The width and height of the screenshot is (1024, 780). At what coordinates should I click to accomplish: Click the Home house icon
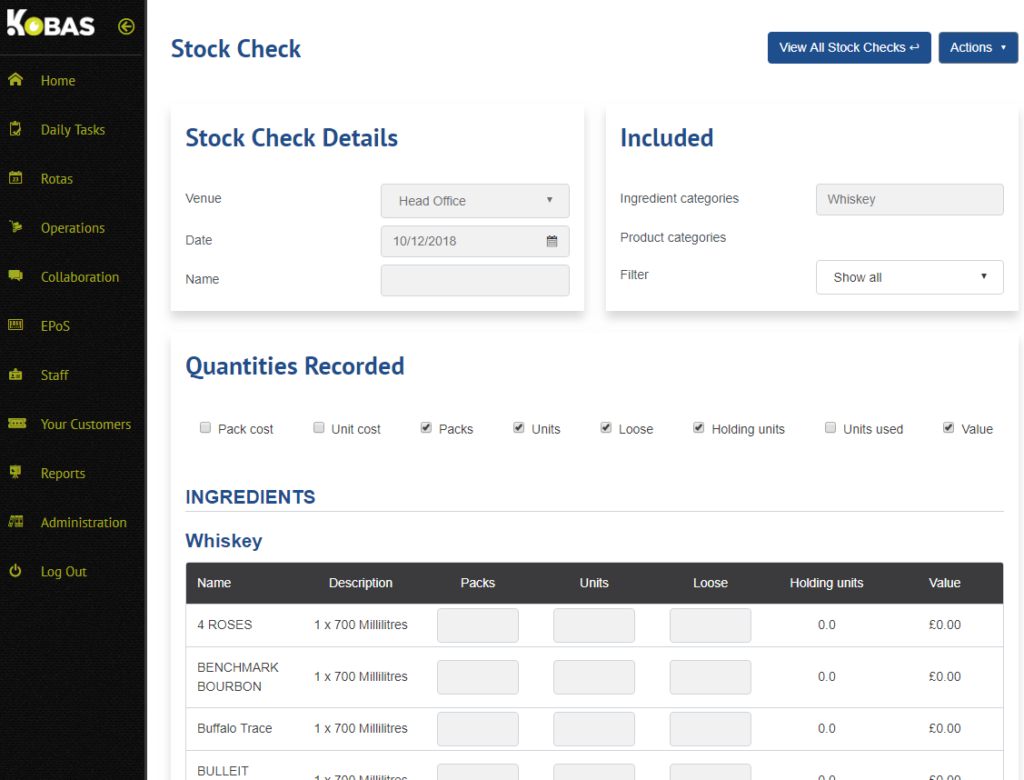tap(15, 80)
